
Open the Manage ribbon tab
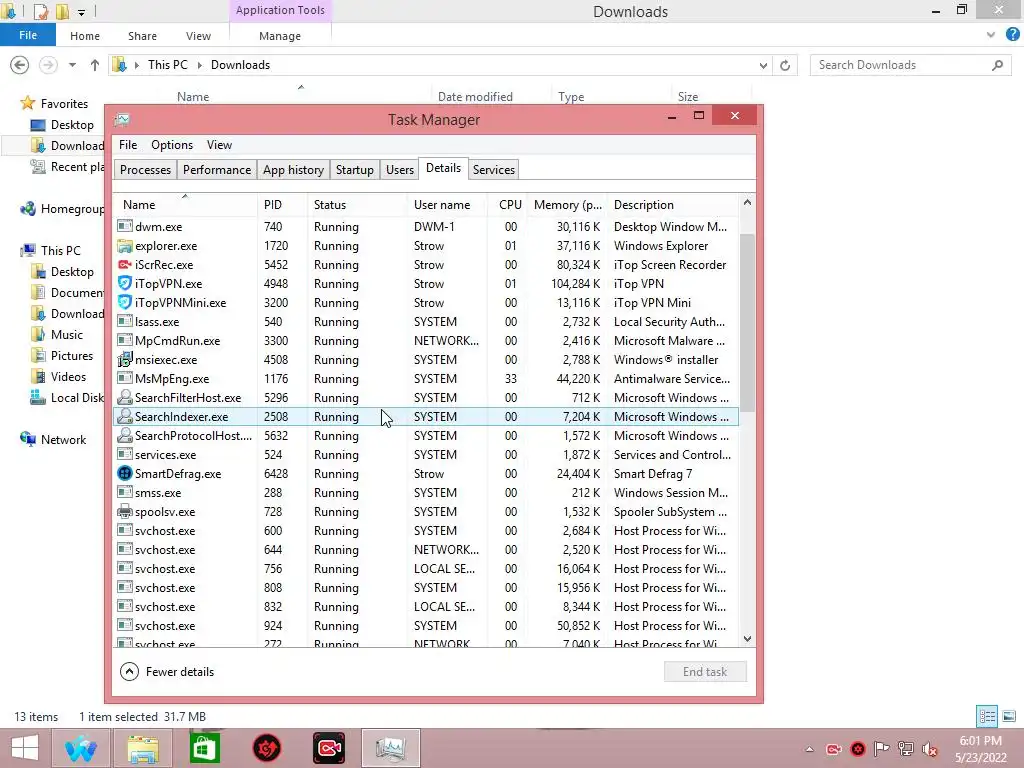click(x=280, y=36)
